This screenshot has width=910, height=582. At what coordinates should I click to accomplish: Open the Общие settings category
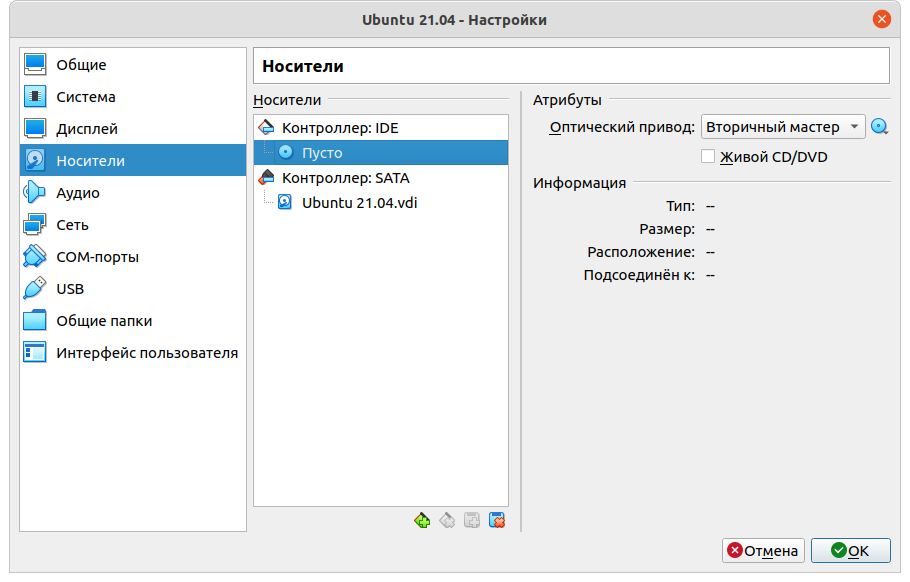133,64
